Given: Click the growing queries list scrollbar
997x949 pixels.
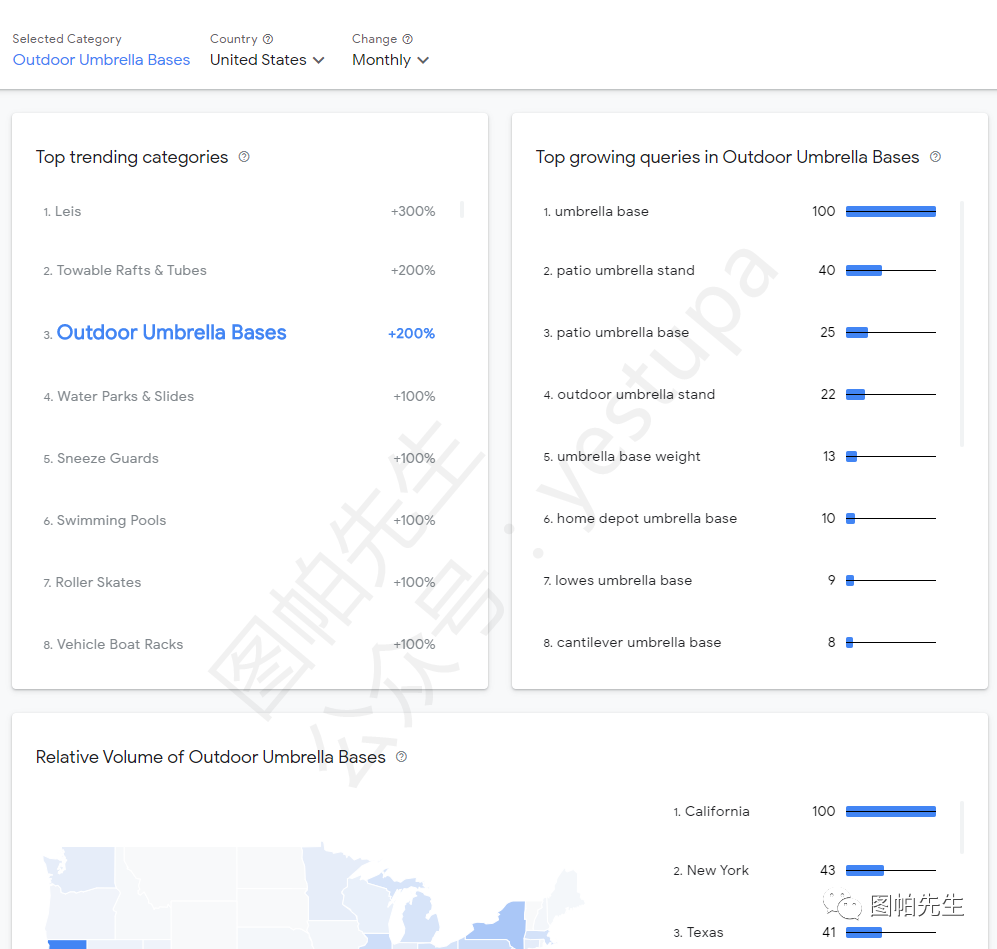Looking at the screenshot, I should click(x=962, y=322).
